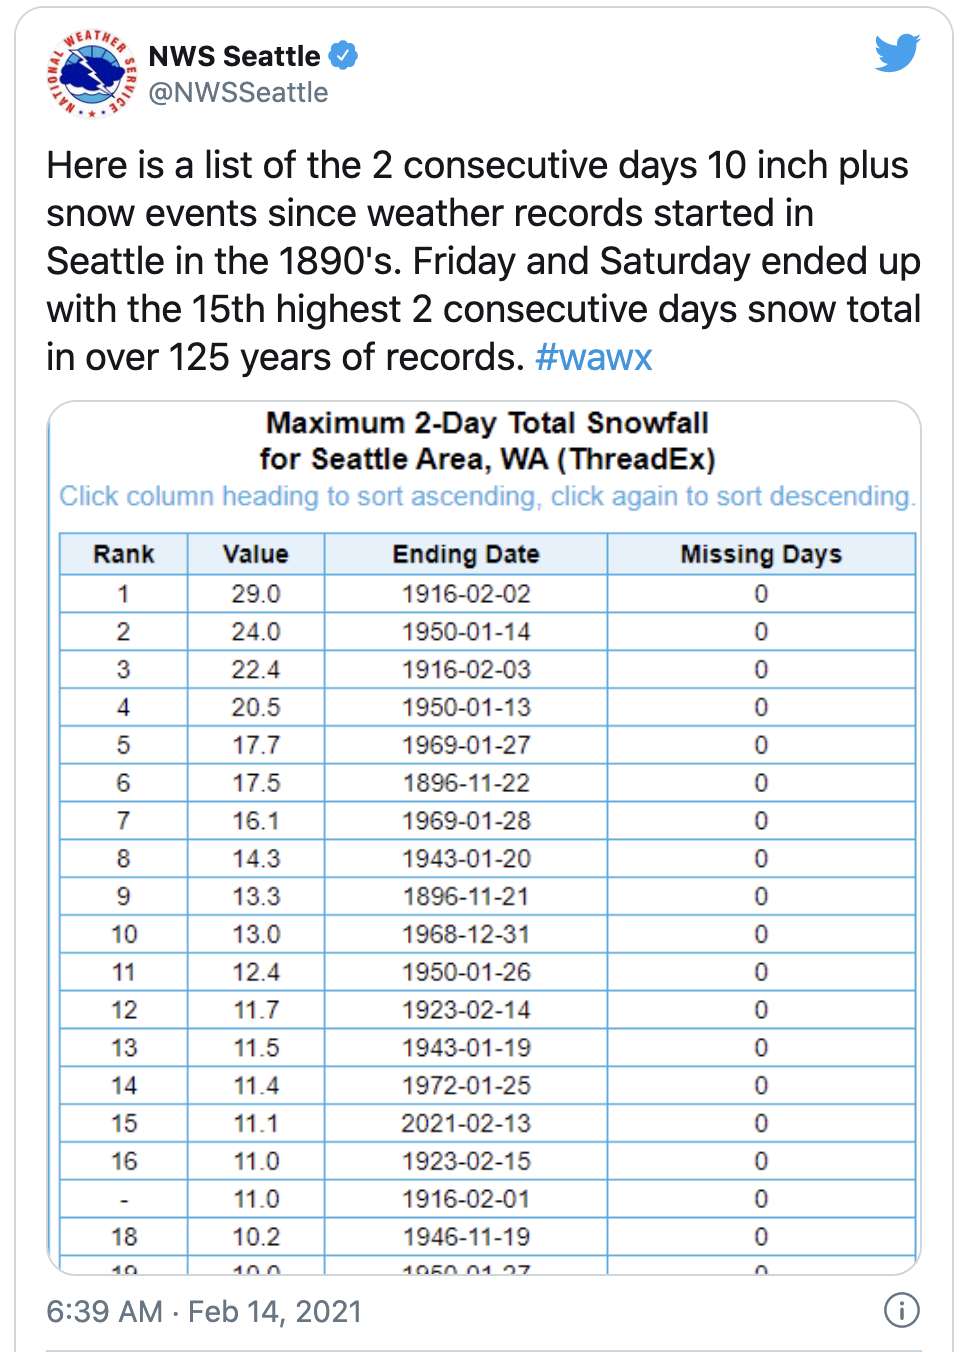Click the NWS Seattle profile avatar
This screenshot has height=1352, width=960.
(x=91, y=73)
